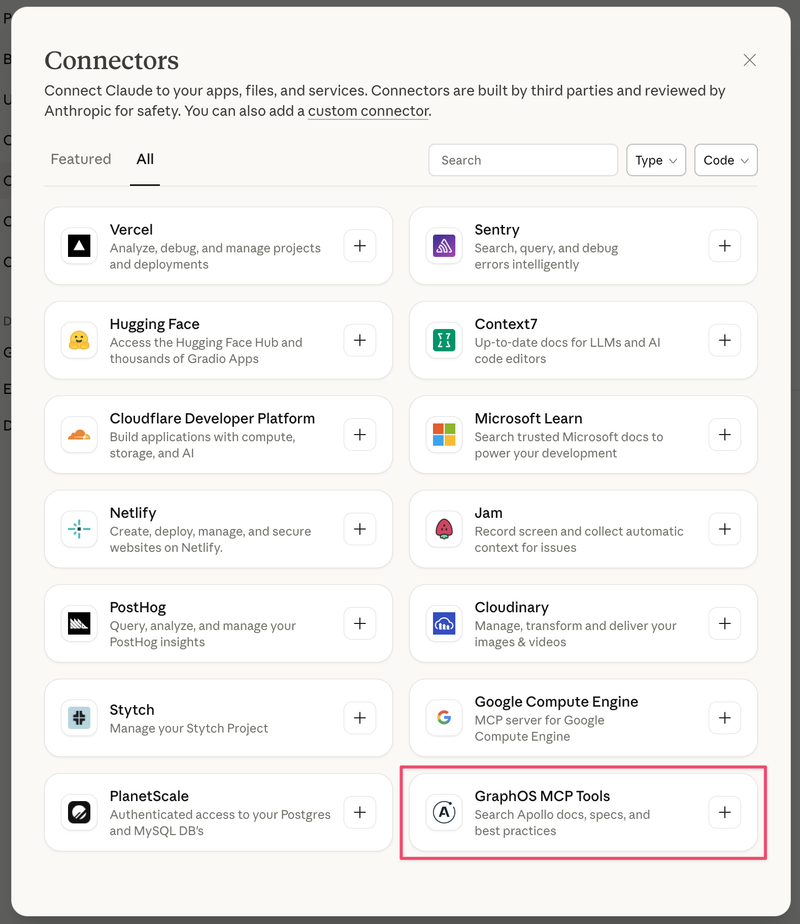Add the Stytch connector
The image size is (800, 924).
point(359,718)
